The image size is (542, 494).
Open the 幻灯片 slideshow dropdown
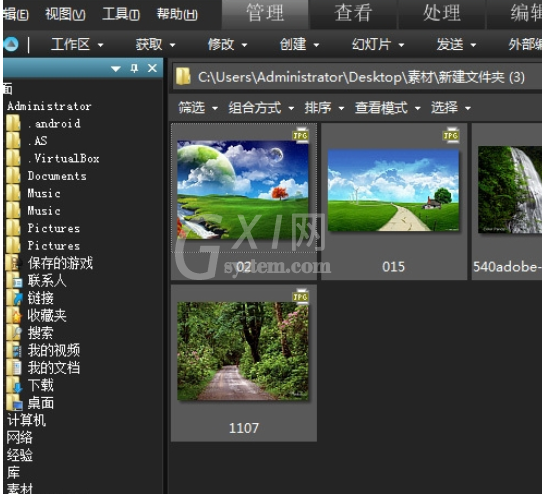[377, 44]
